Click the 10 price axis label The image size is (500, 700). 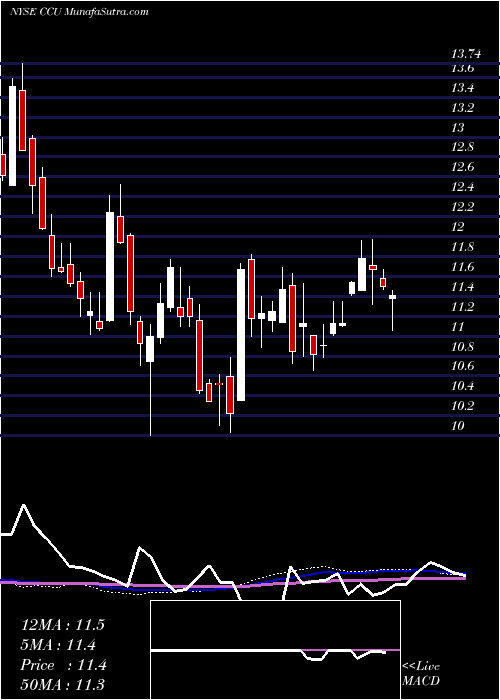[457, 426]
